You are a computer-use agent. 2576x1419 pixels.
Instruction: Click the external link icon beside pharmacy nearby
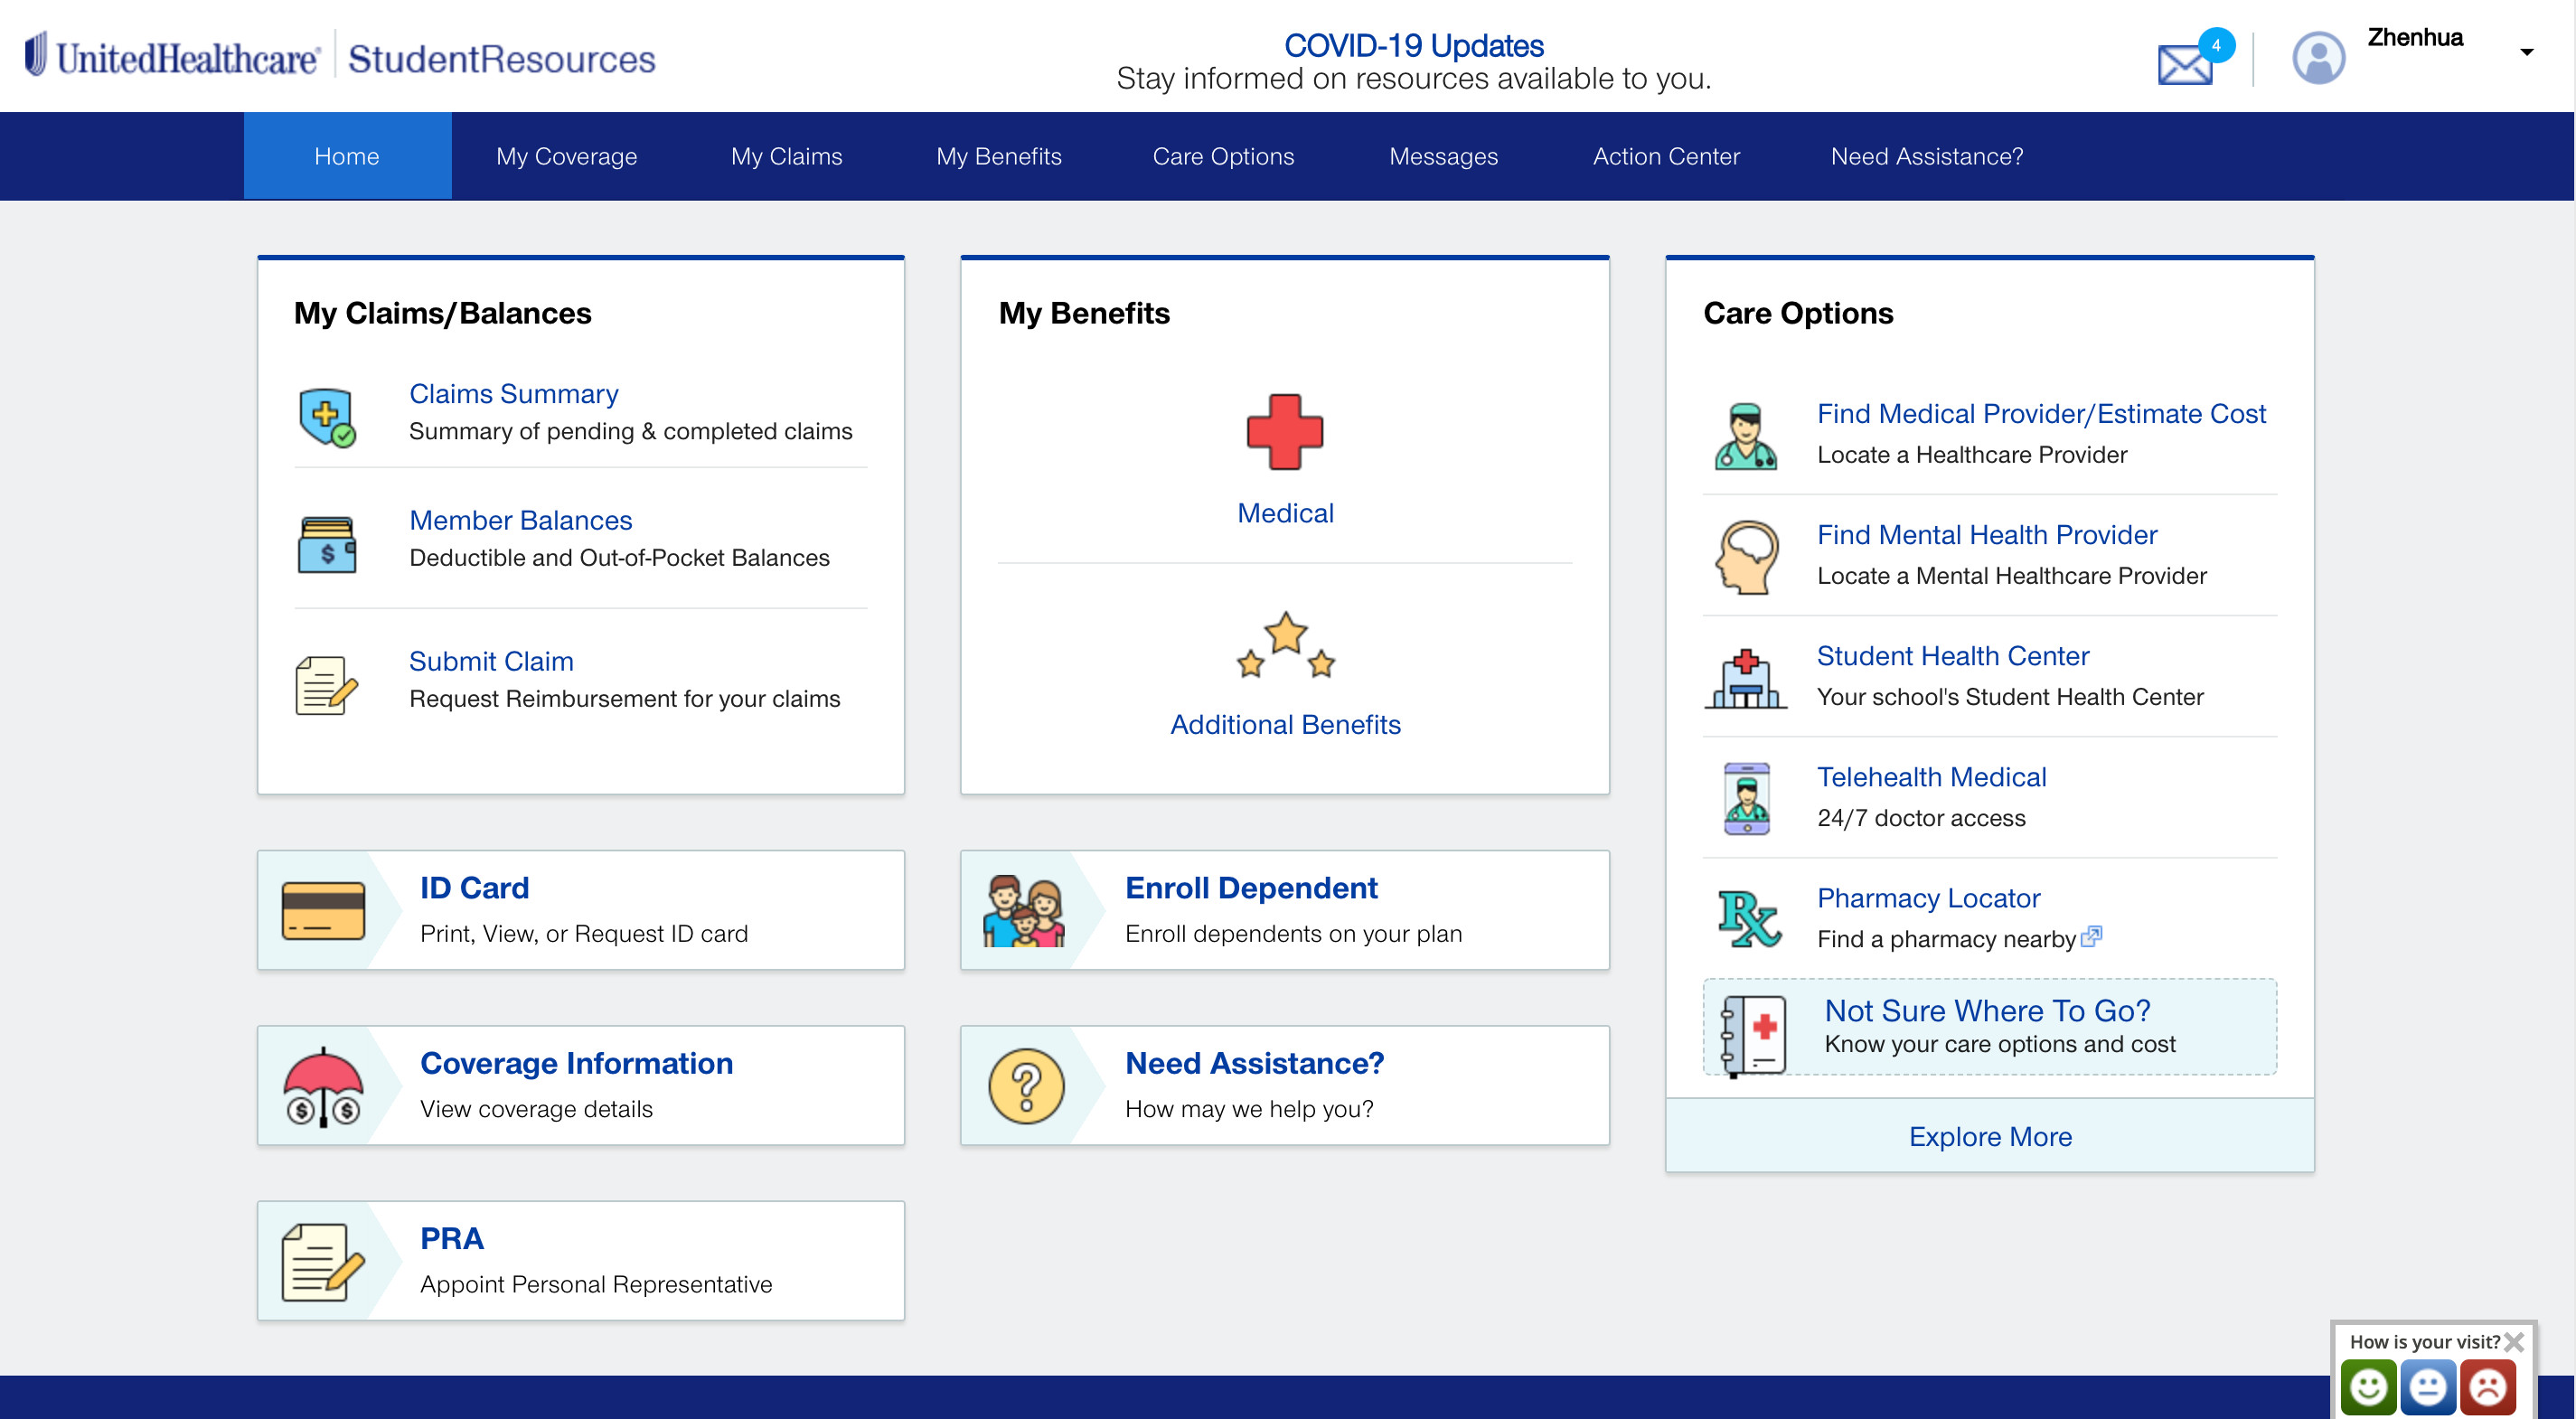tap(2090, 936)
